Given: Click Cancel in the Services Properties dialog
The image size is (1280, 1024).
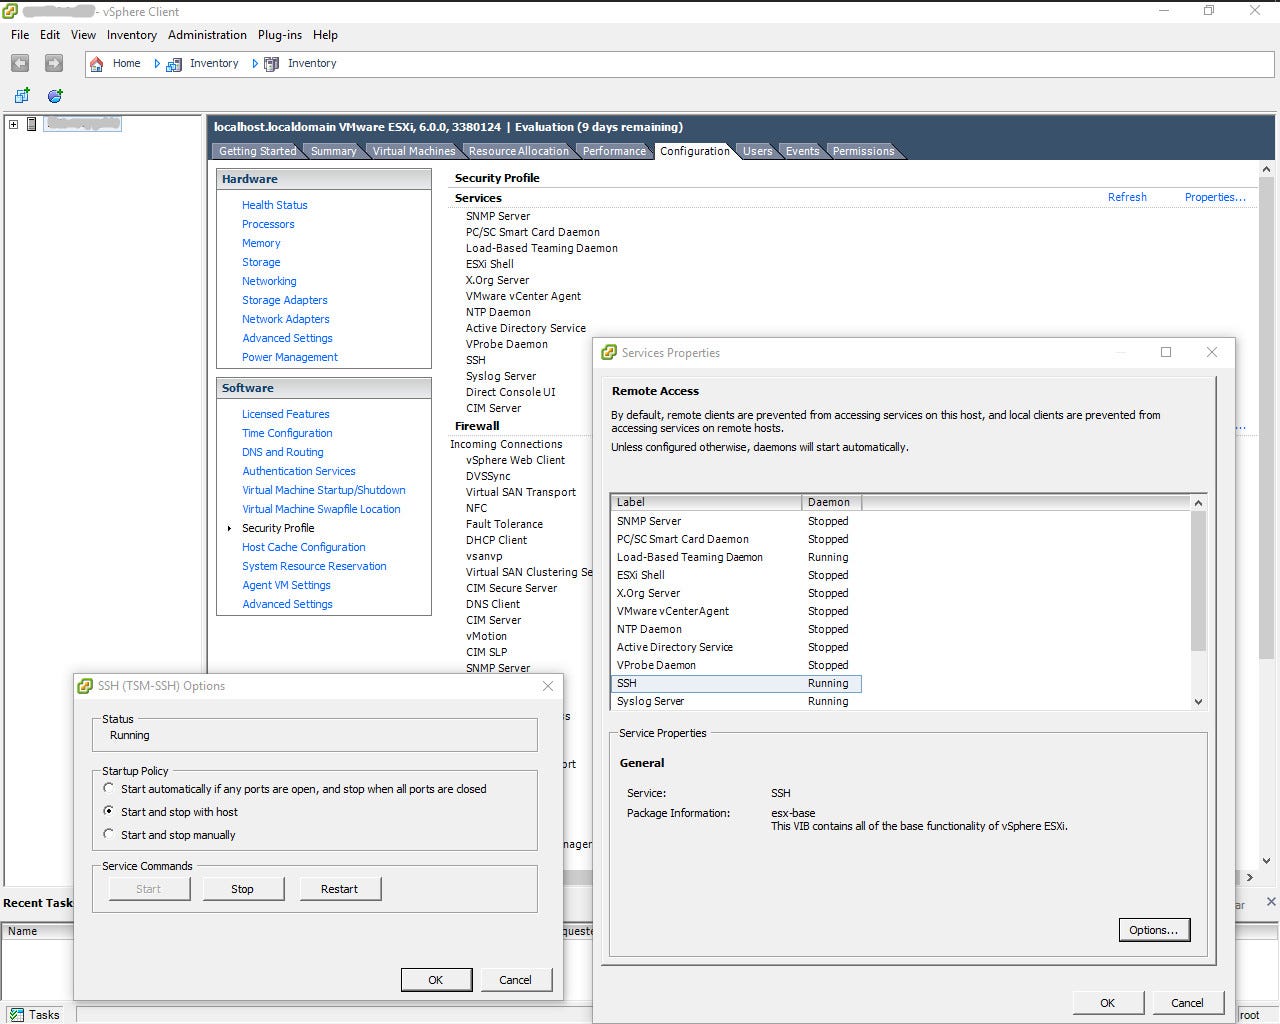Looking at the screenshot, I should pyautogui.click(x=1187, y=1002).
